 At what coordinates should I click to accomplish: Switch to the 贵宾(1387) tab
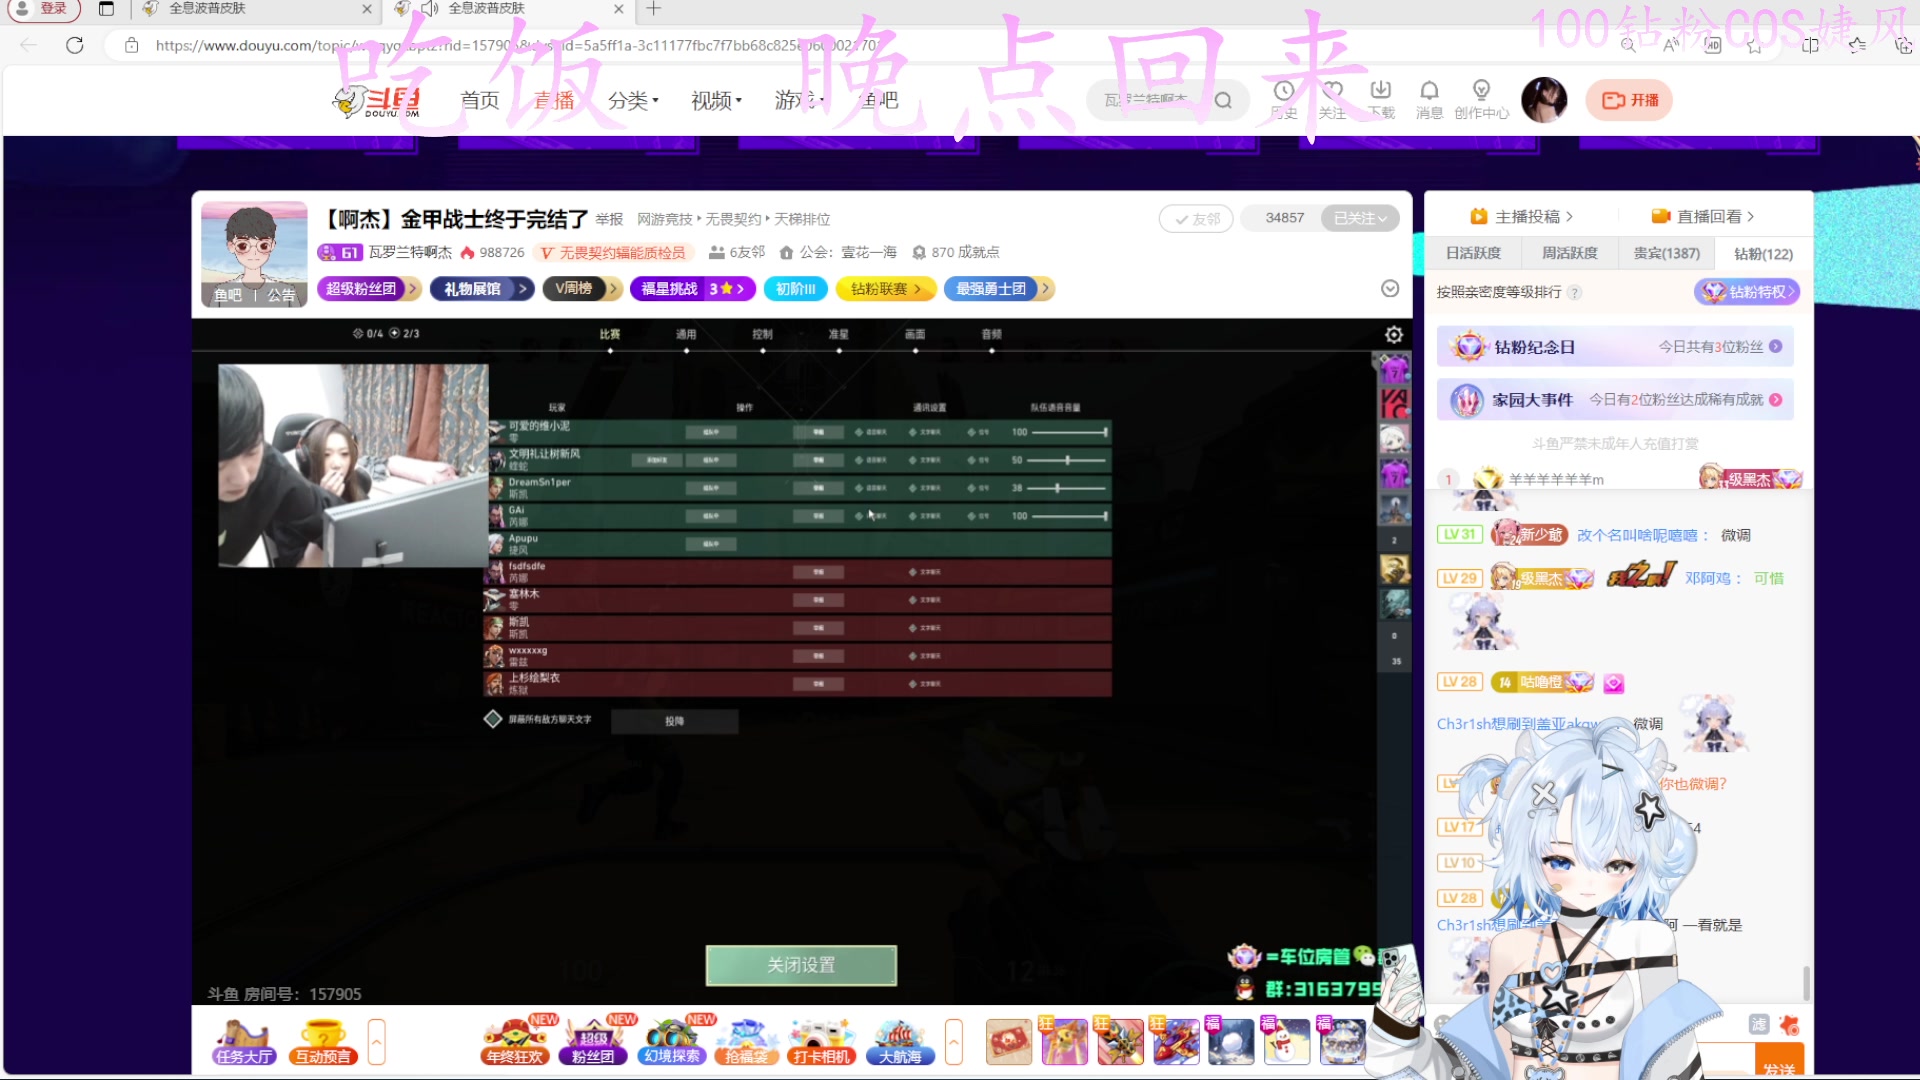tap(1666, 253)
